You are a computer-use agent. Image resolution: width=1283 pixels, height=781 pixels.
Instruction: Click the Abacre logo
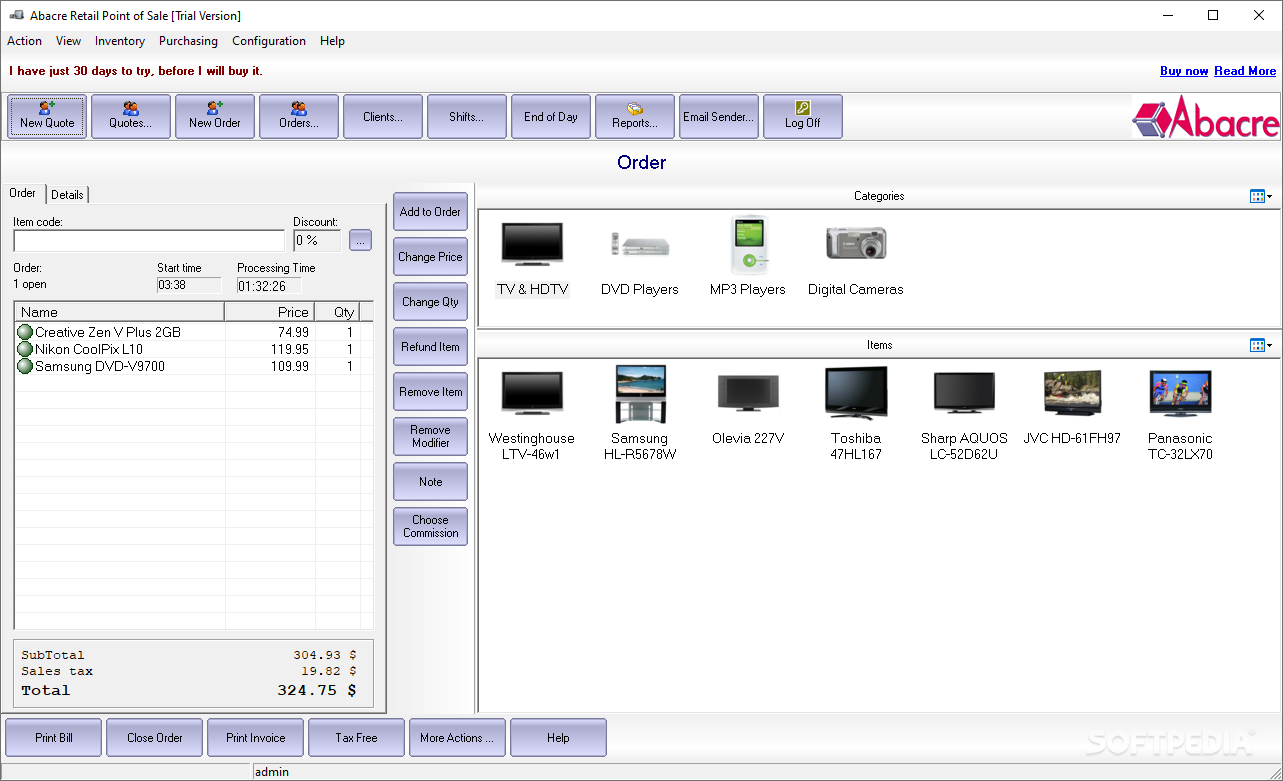coord(1206,117)
